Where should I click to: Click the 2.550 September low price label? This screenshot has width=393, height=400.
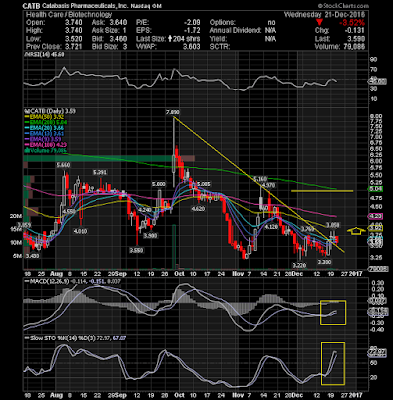coord(136,250)
